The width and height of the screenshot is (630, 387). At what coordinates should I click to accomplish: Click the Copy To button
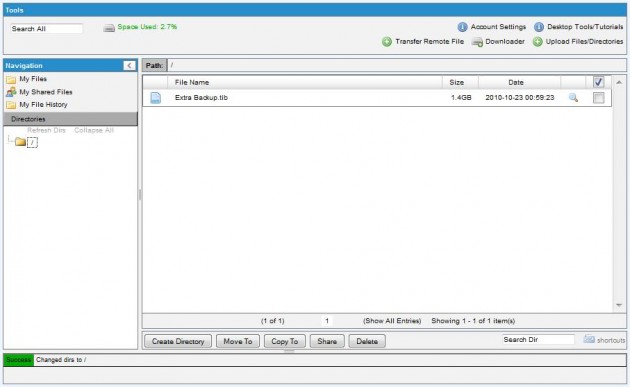tap(284, 341)
